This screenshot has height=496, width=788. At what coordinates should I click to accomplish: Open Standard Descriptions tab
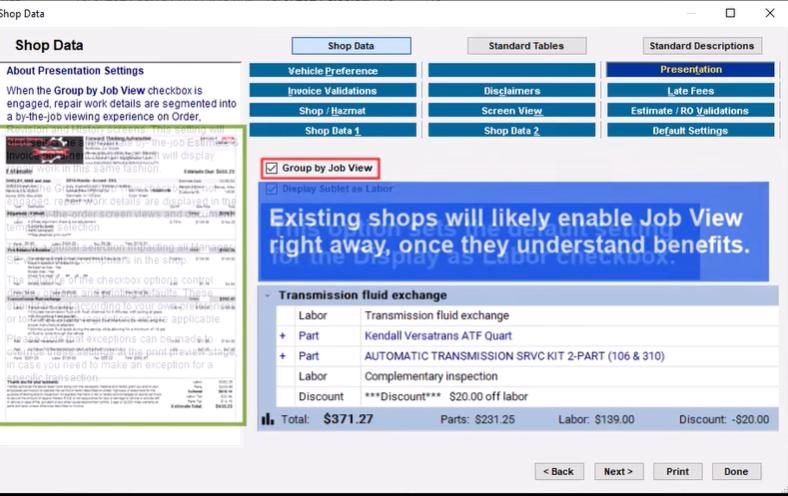click(x=702, y=46)
